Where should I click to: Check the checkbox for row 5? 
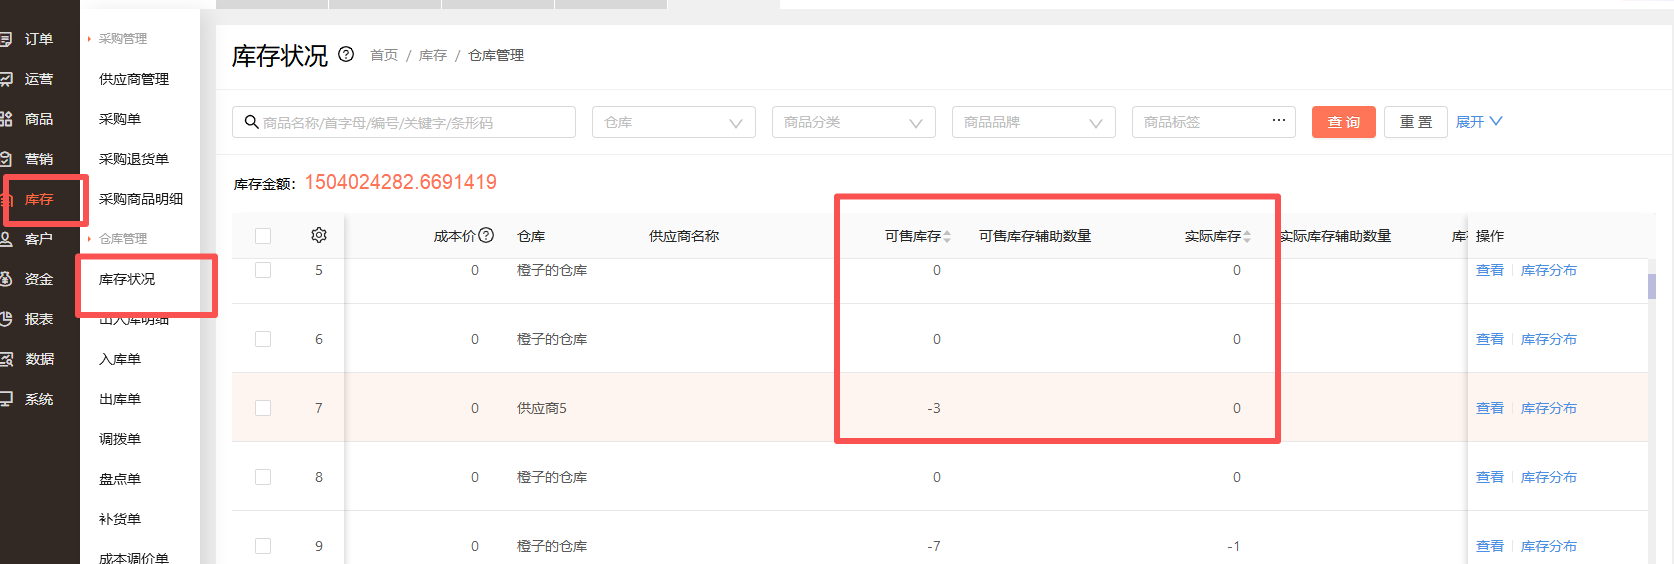pos(263,270)
